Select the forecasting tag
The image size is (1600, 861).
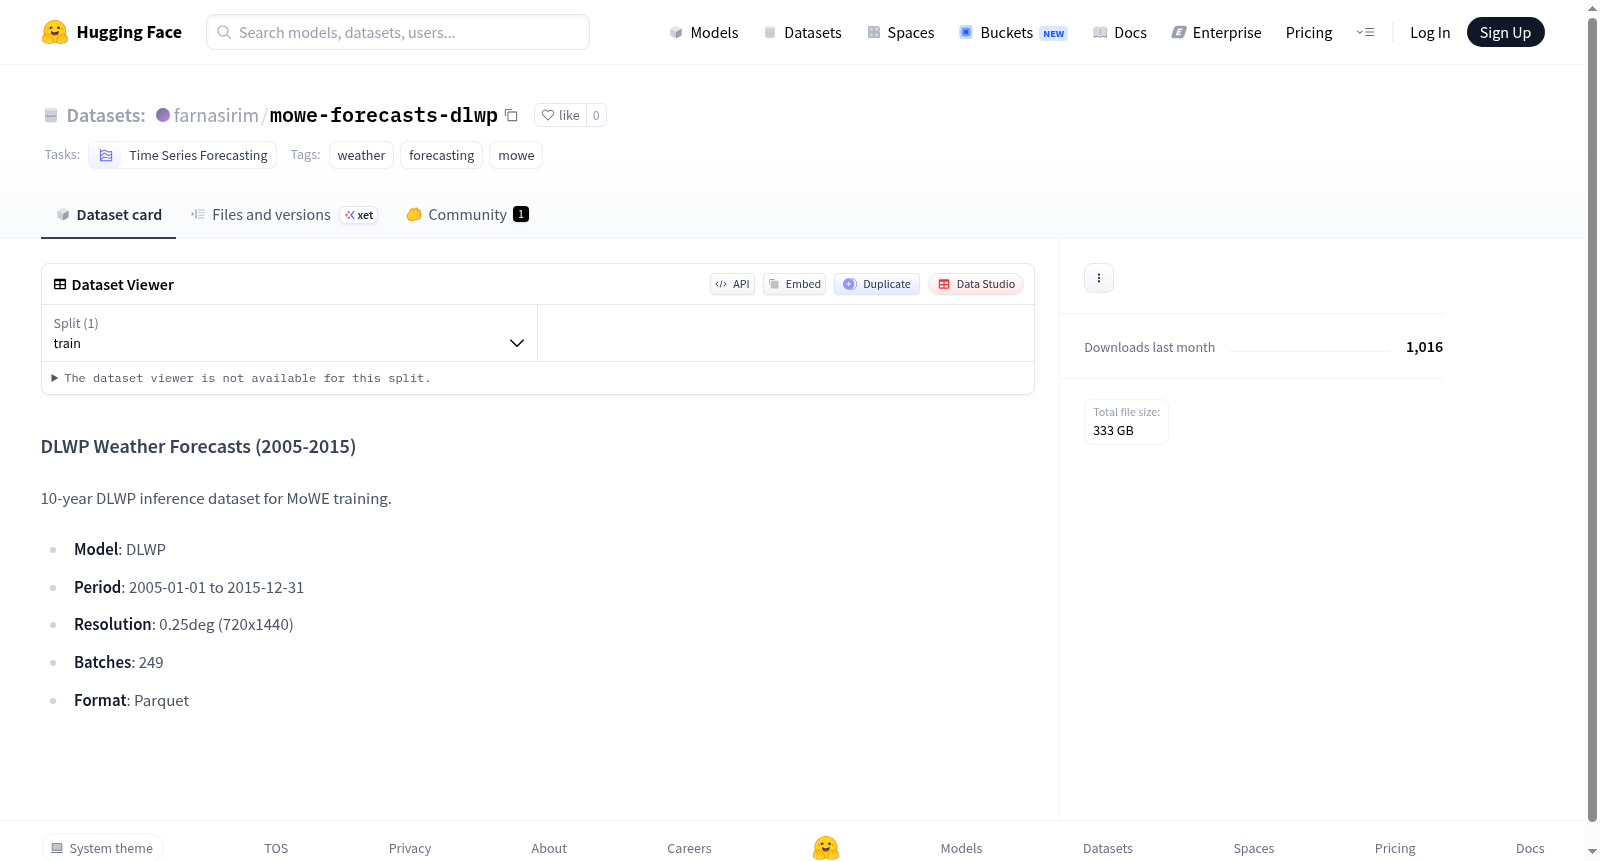(442, 155)
